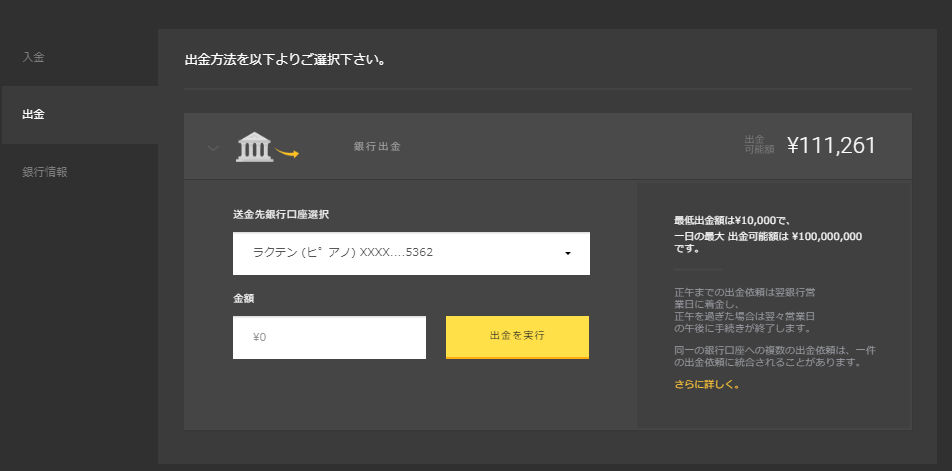Click the 銀行出金 method label
This screenshot has height=471, width=952.
tap(377, 147)
